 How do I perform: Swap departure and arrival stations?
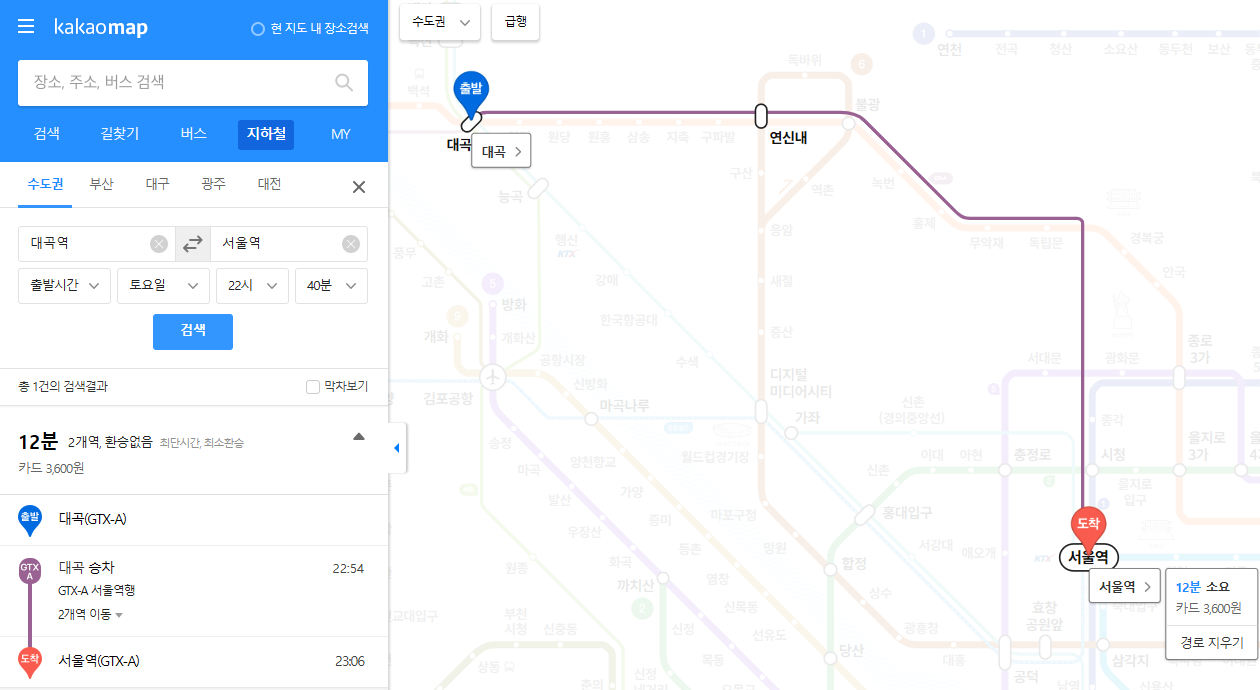pos(193,244)
